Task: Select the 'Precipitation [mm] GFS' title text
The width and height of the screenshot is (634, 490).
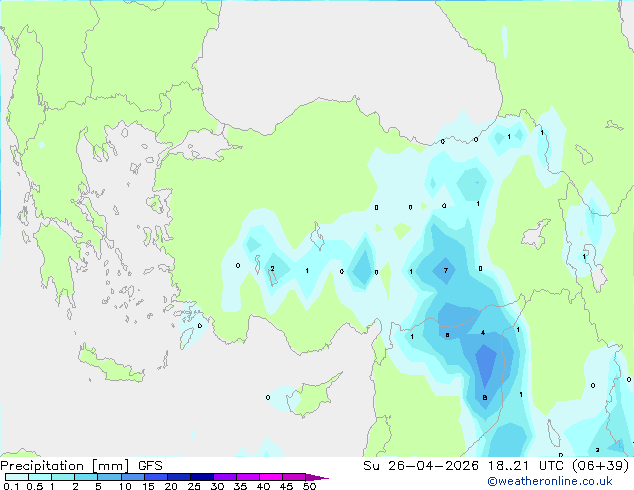Action: coord(81,466)
